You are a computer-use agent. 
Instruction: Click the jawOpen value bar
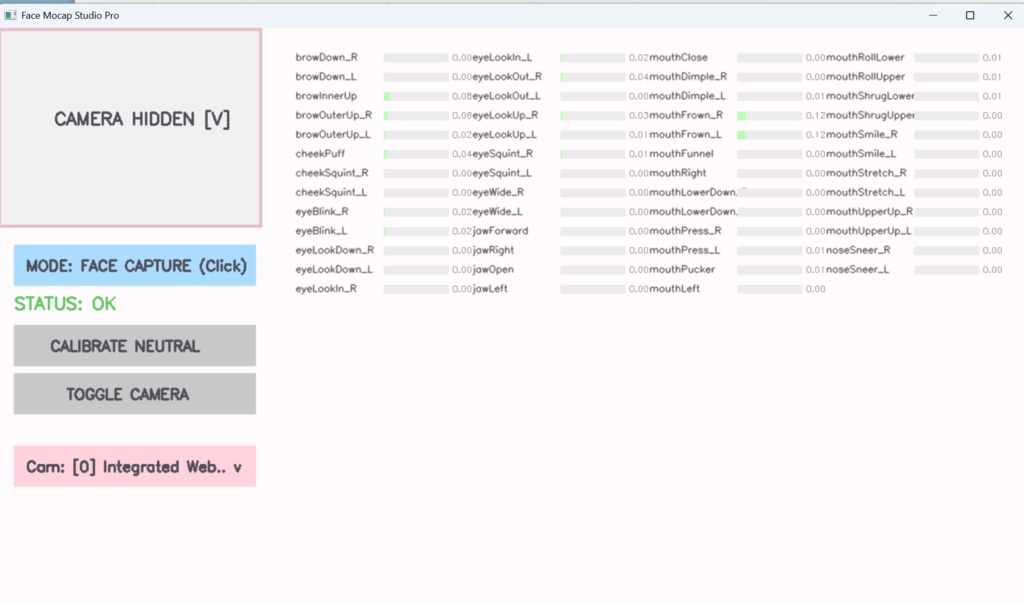pyautogui.click(x=593, y=270)
